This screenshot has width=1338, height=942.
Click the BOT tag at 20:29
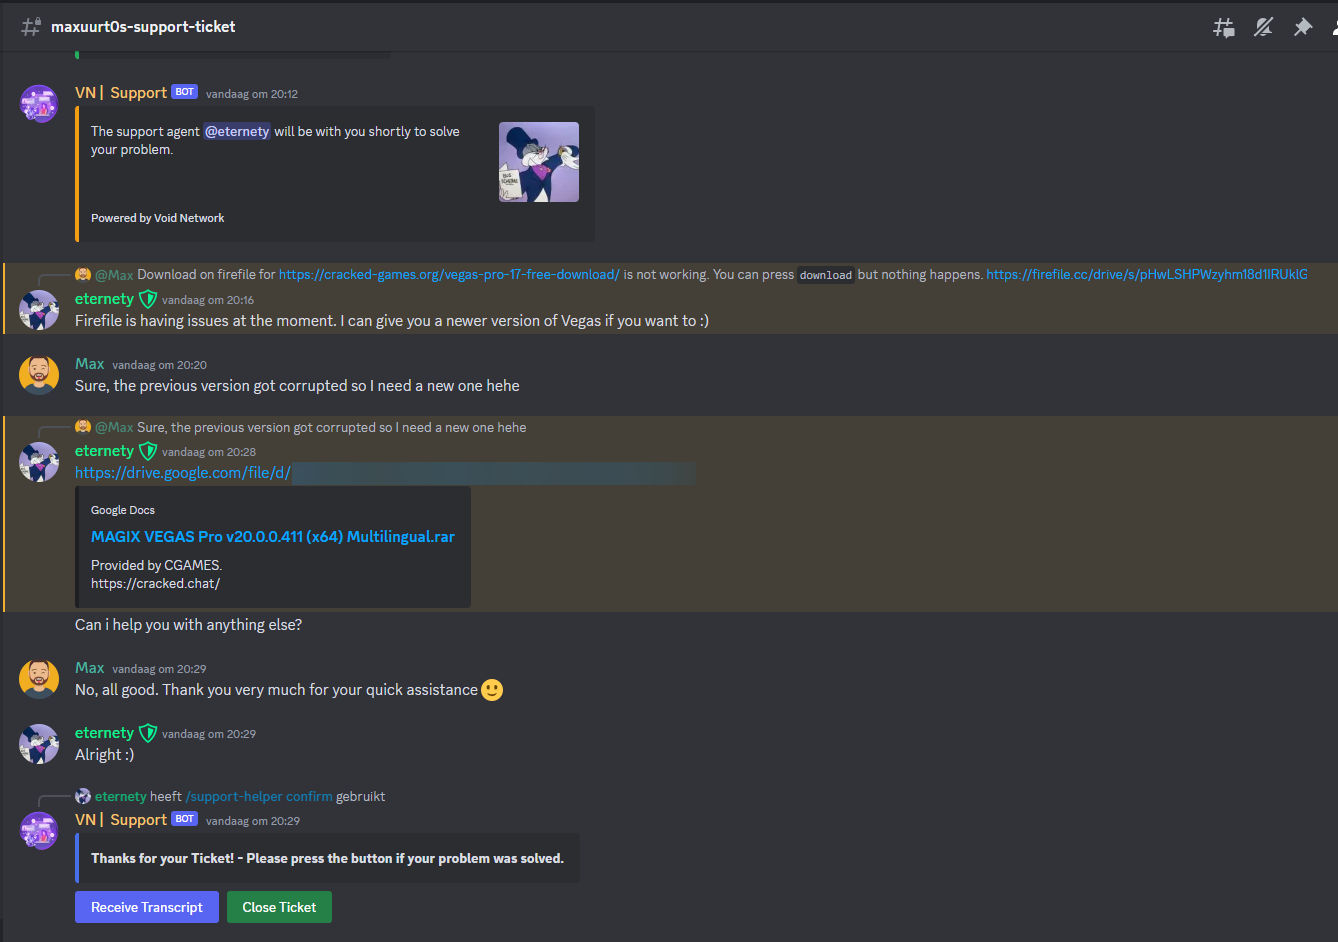click(x=185, y=819)
